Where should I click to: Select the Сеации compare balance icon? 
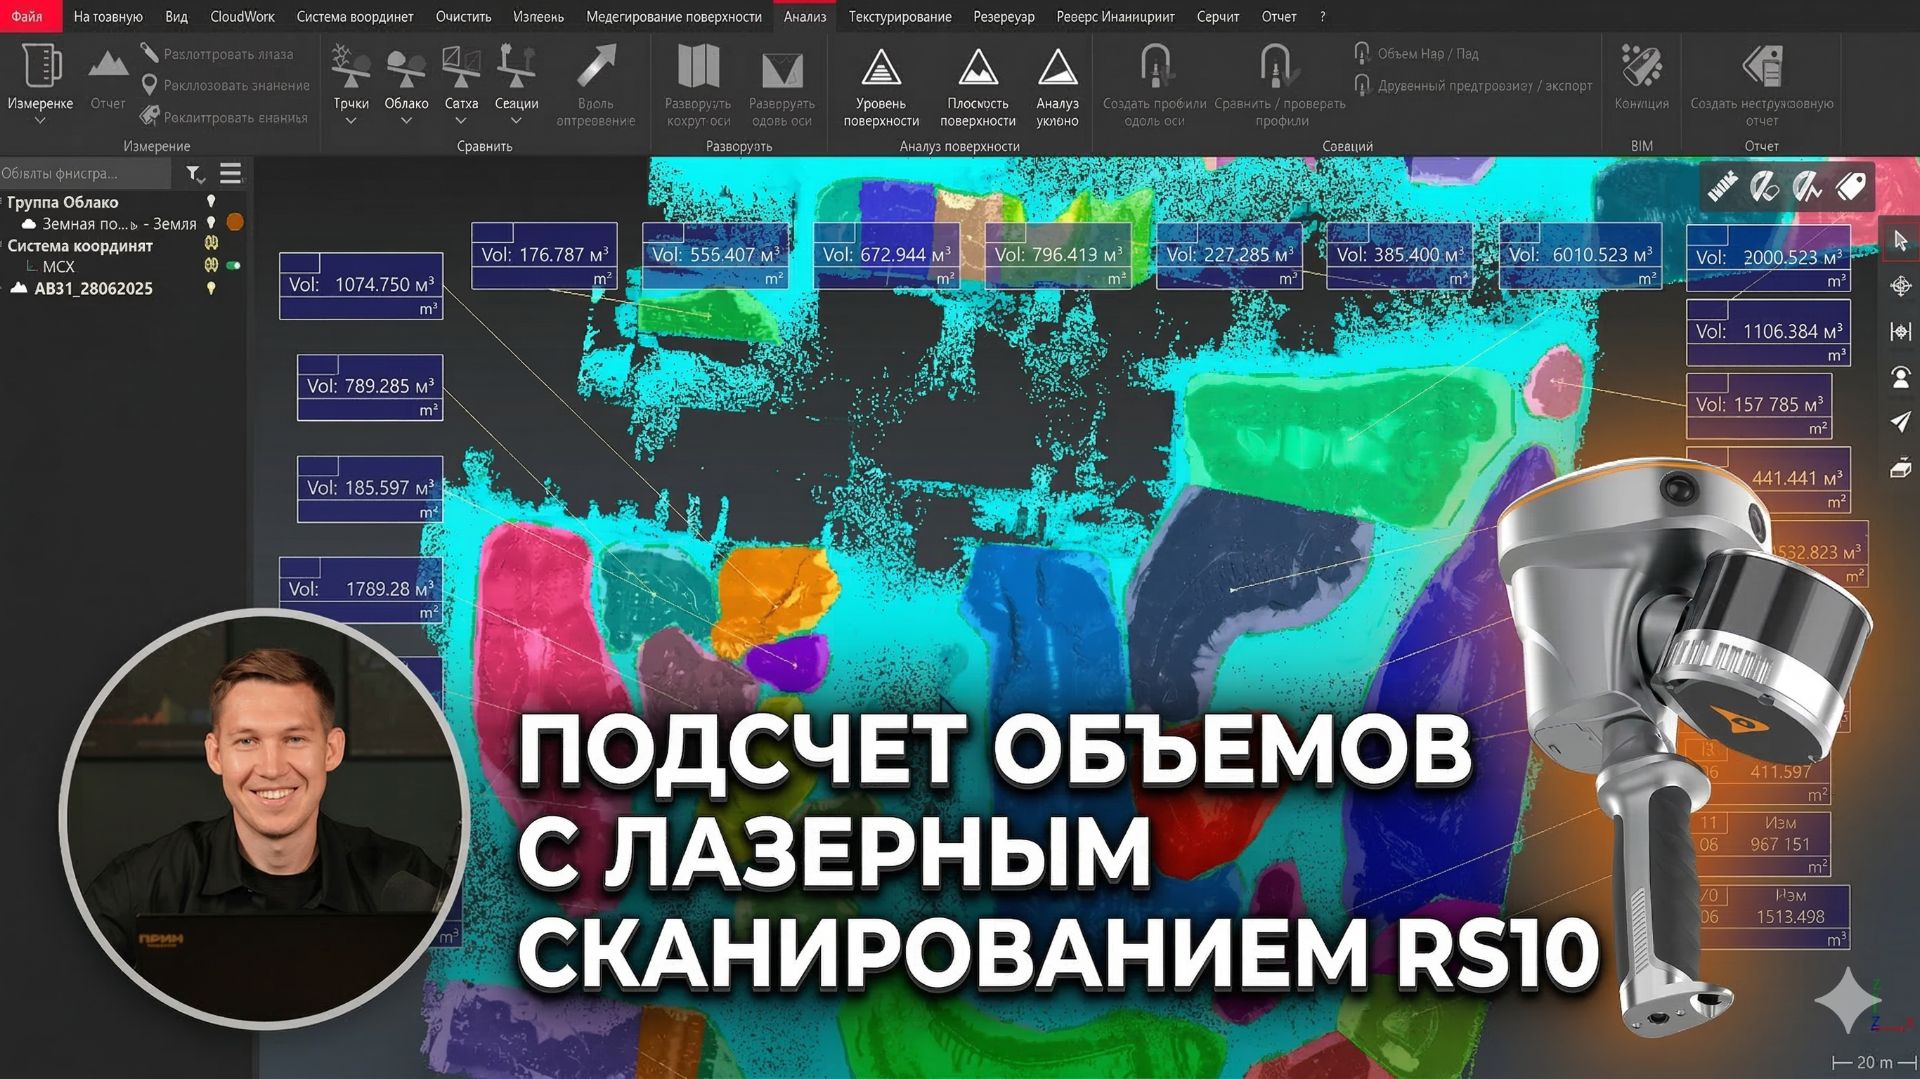click(x=516, y=66)
